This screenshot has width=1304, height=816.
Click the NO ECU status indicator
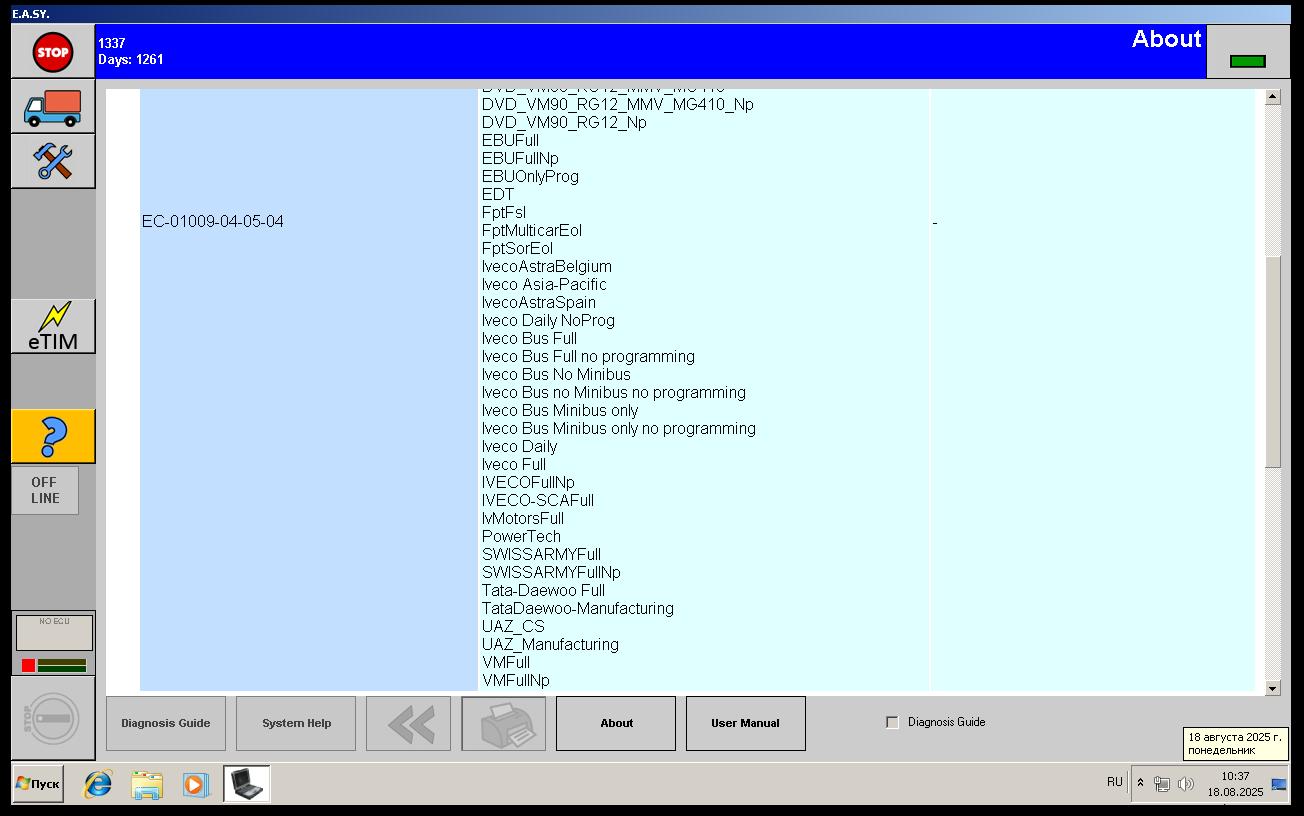point(54,632)
